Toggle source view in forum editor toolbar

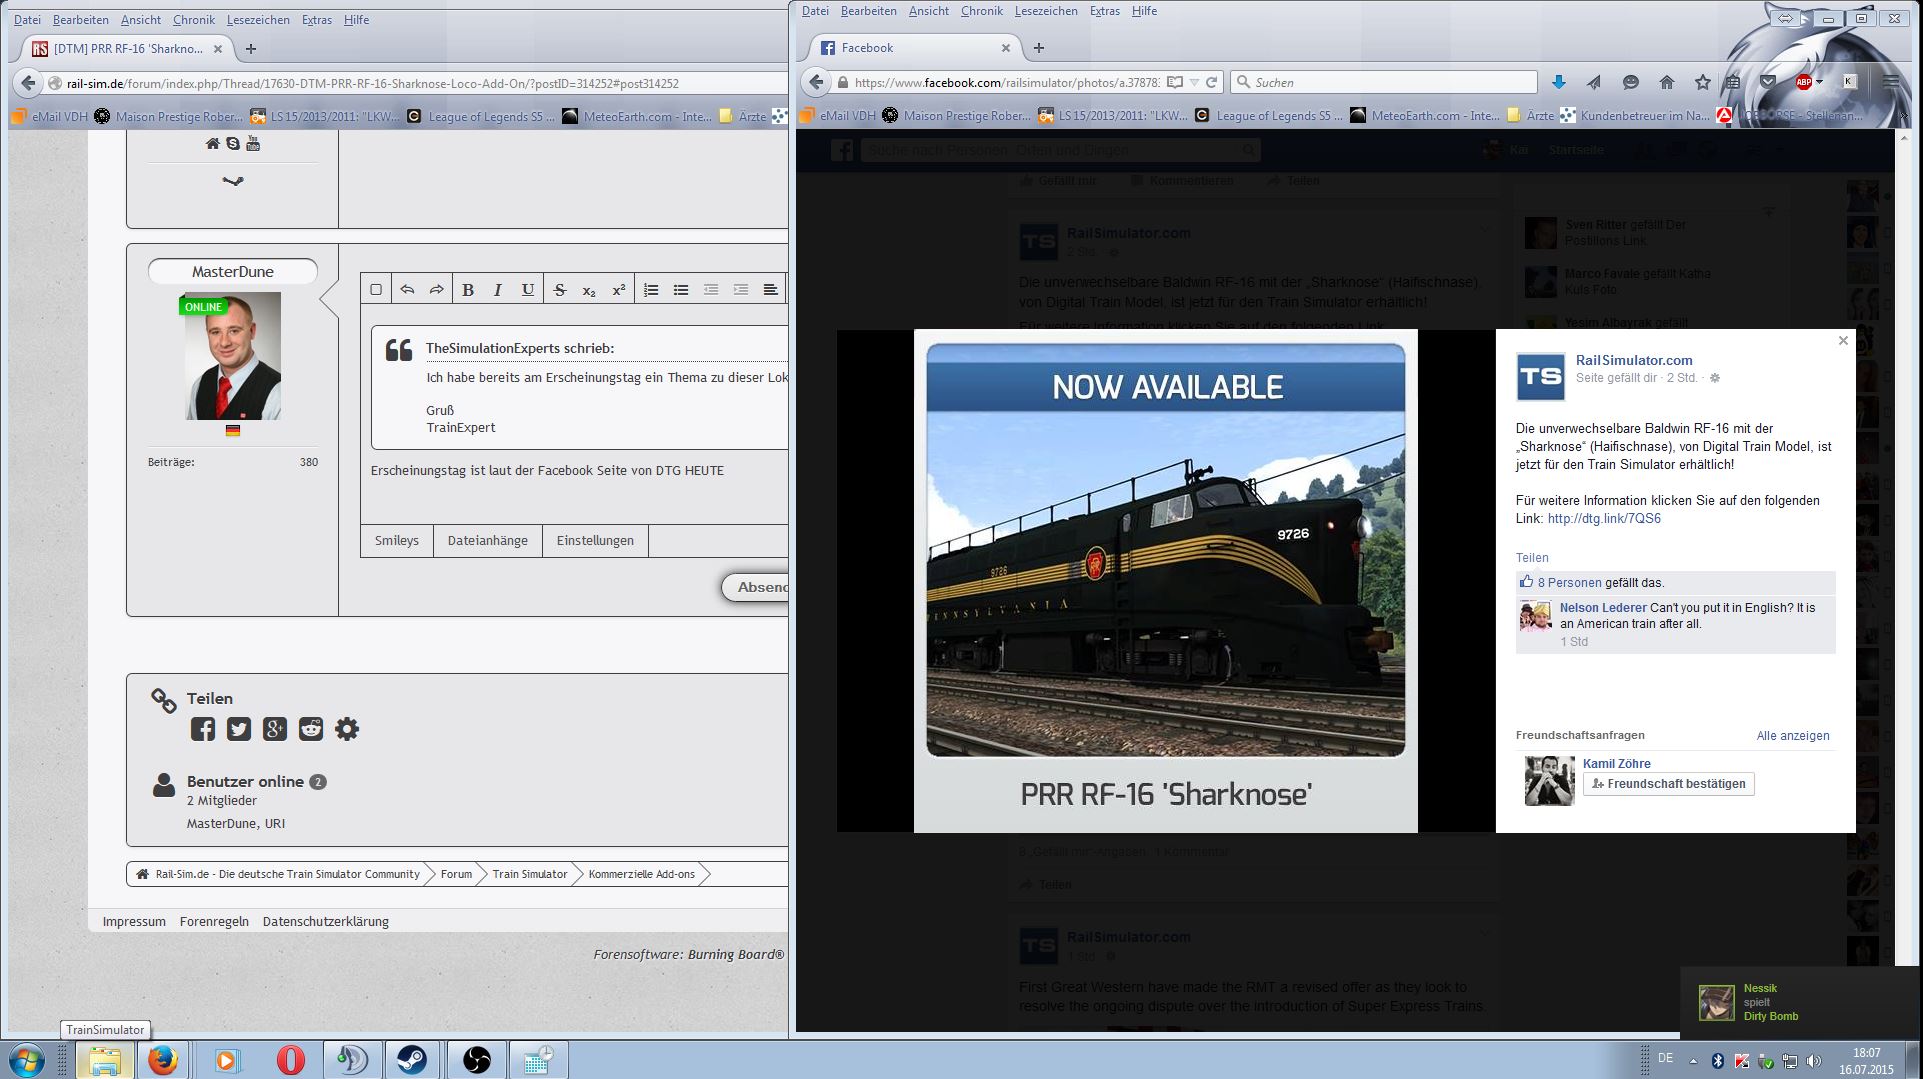(376, 290)
